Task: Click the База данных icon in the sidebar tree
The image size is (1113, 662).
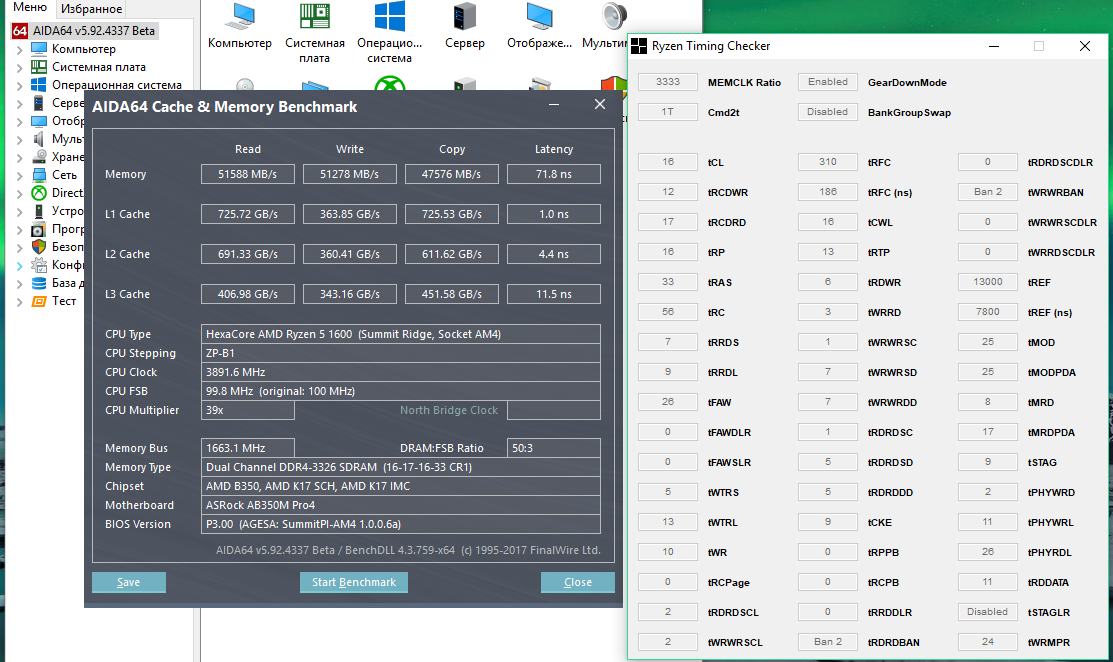Action: (x=39, y=282)
